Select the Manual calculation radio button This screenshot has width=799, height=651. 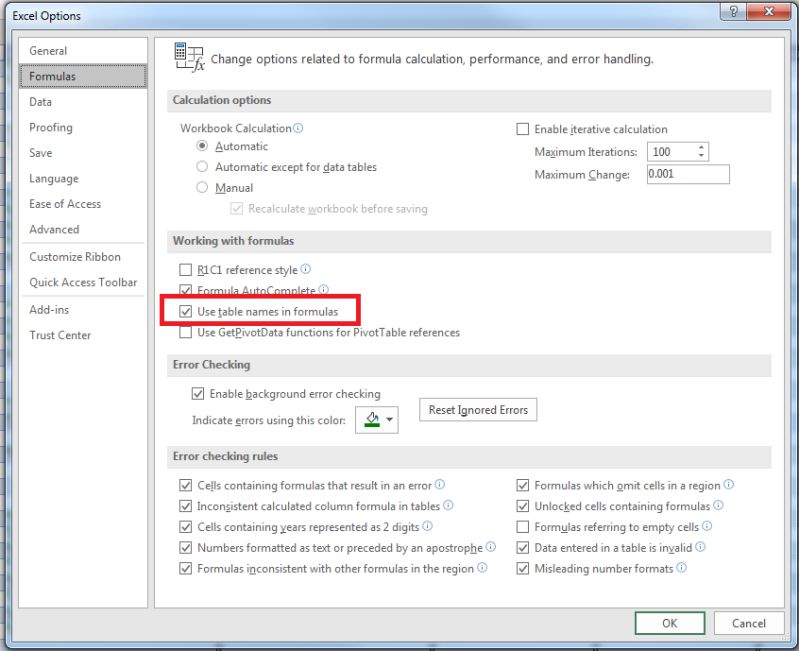[x=202, y=188]
